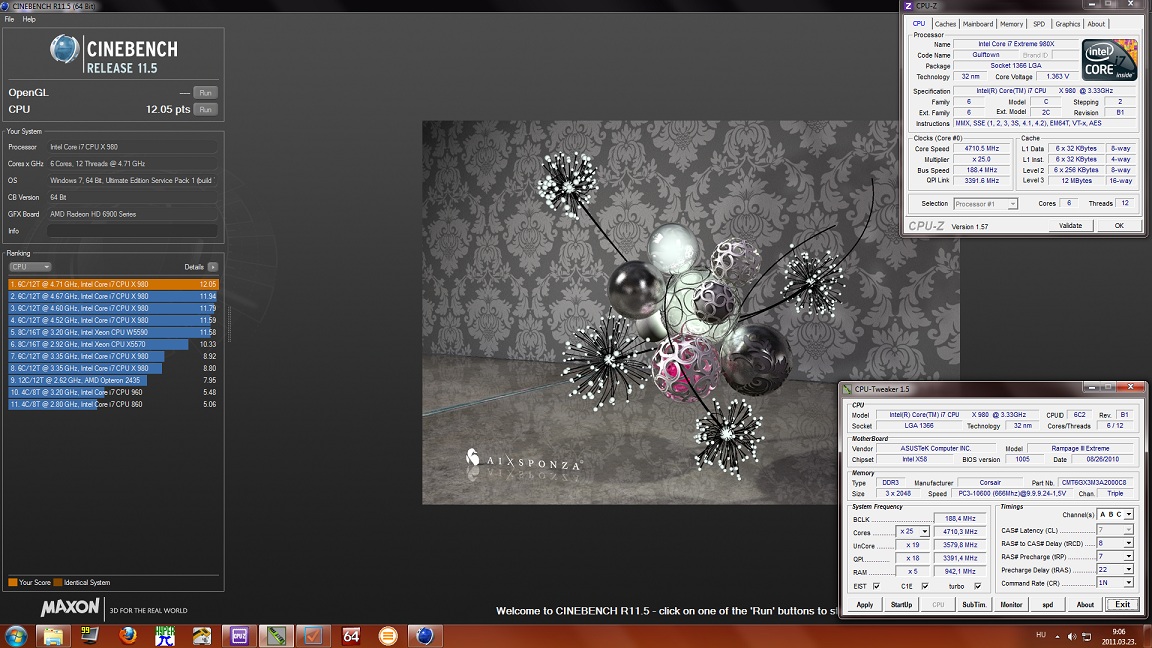Toggle the turbo checkbox in CPU-Tweaker

coord(977,586)
